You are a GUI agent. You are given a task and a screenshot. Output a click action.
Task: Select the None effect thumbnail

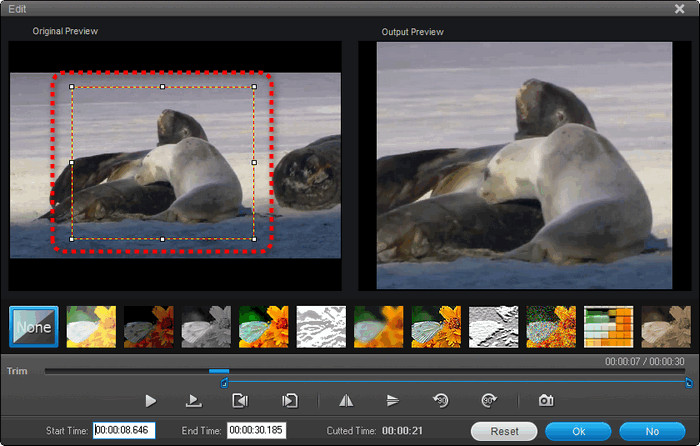pos(34,327)
